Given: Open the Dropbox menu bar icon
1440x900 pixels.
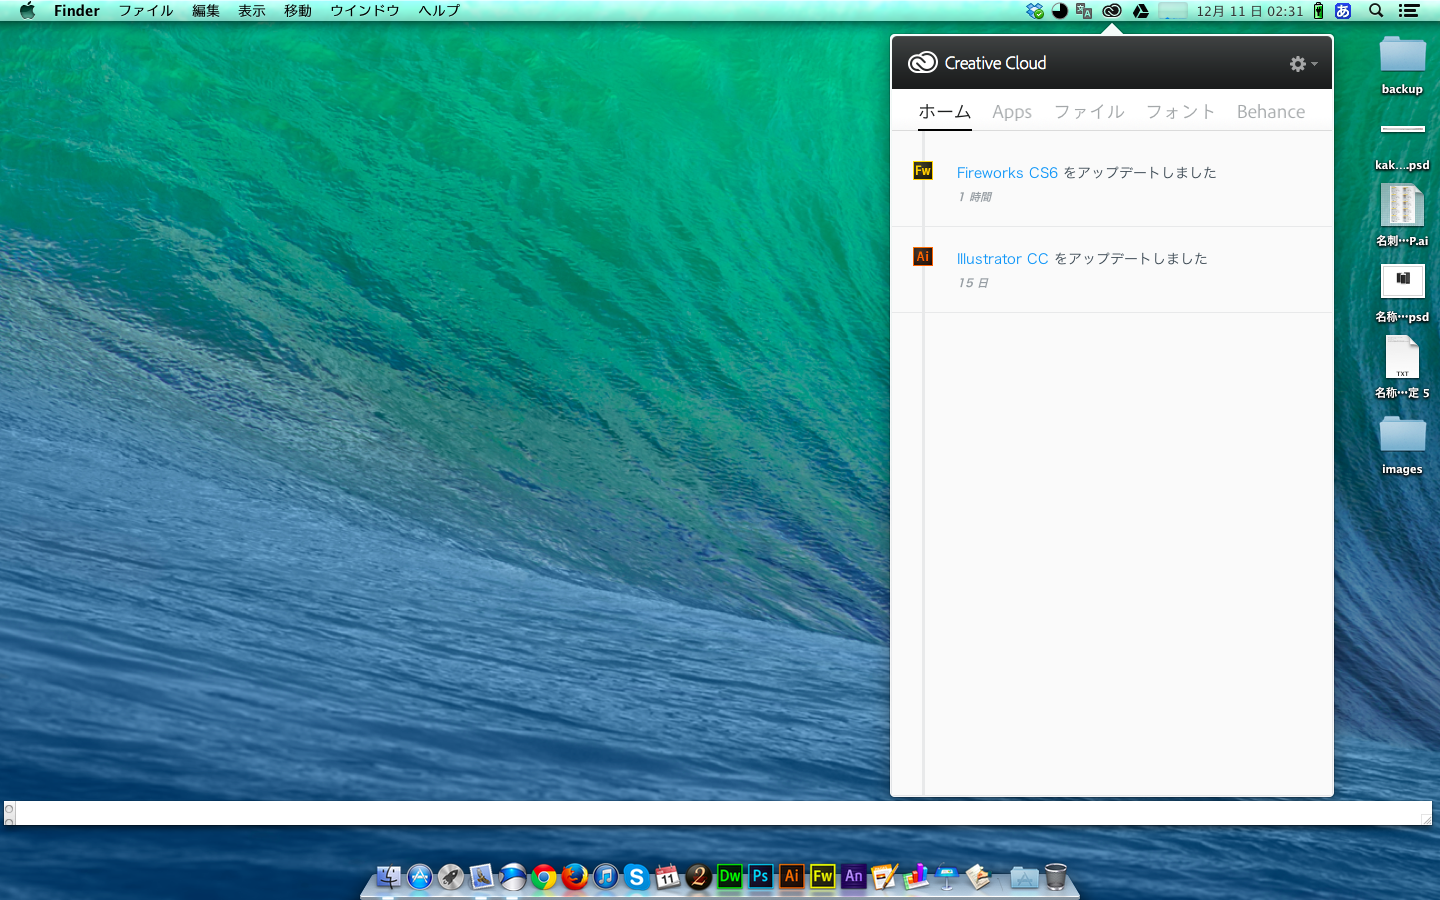Looking at the screenshot, I should [1035, 11].
